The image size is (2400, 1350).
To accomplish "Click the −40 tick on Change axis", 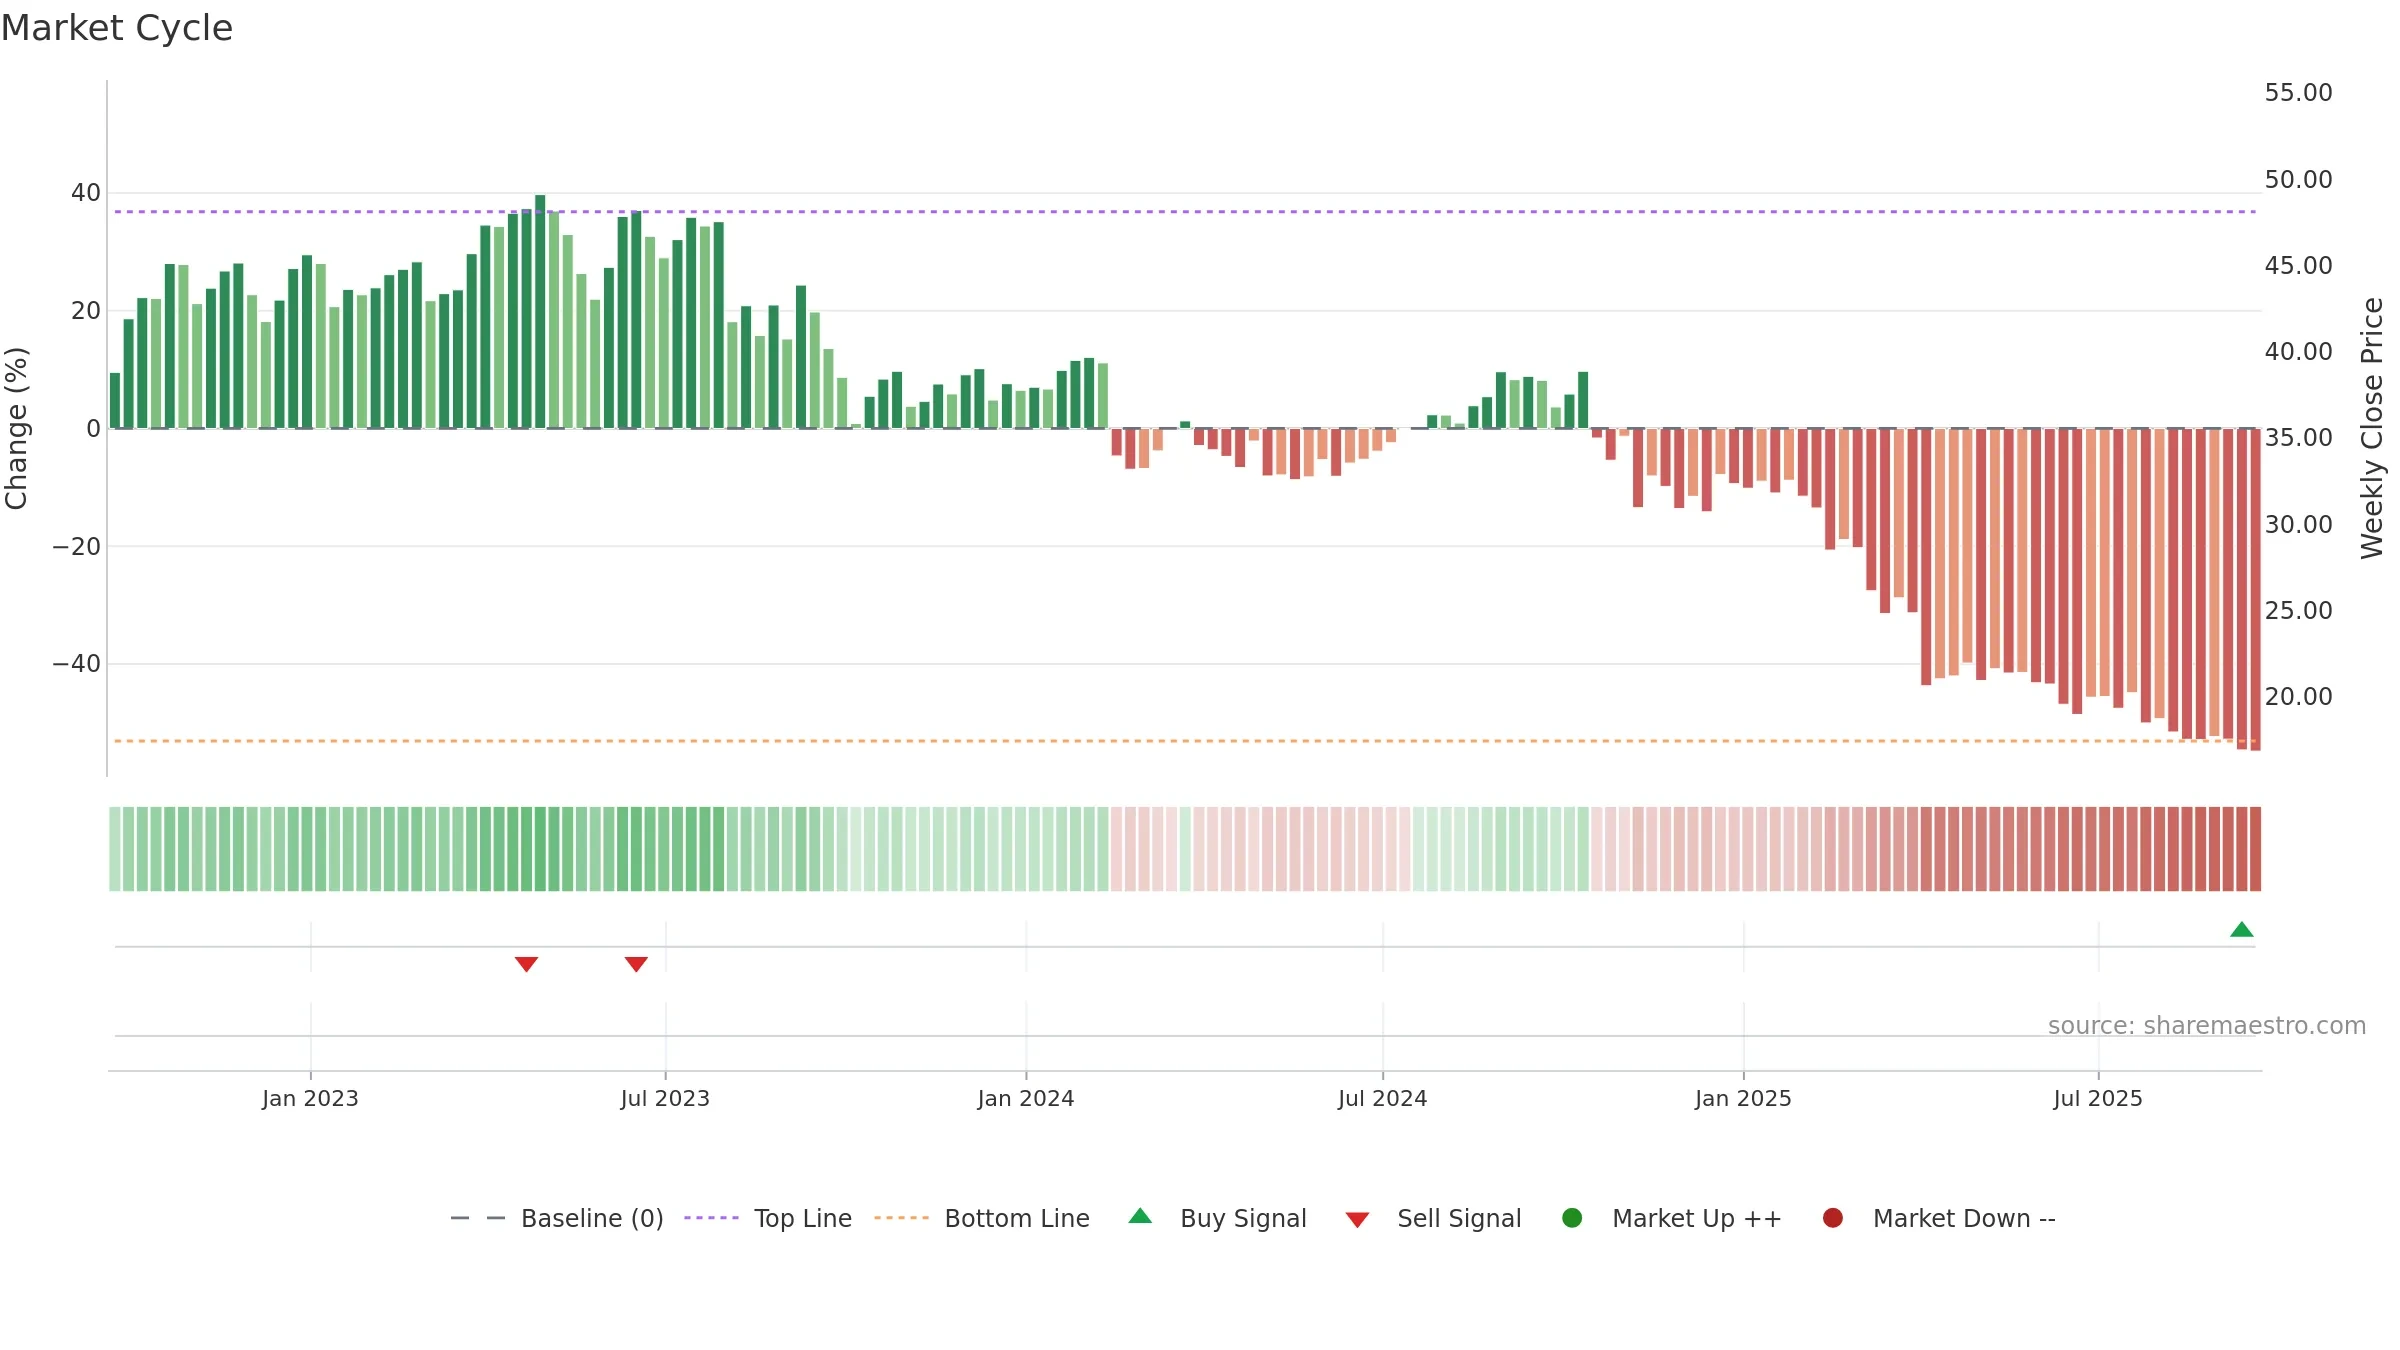I will pyautogui.click(x=77, y=664).
